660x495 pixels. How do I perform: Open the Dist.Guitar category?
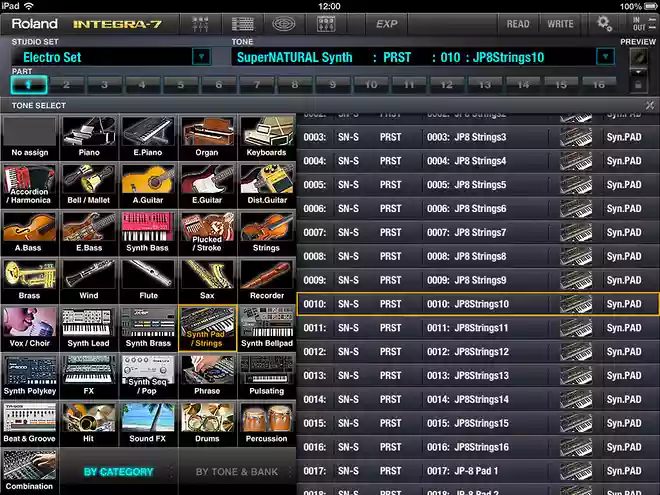point(266,185)
